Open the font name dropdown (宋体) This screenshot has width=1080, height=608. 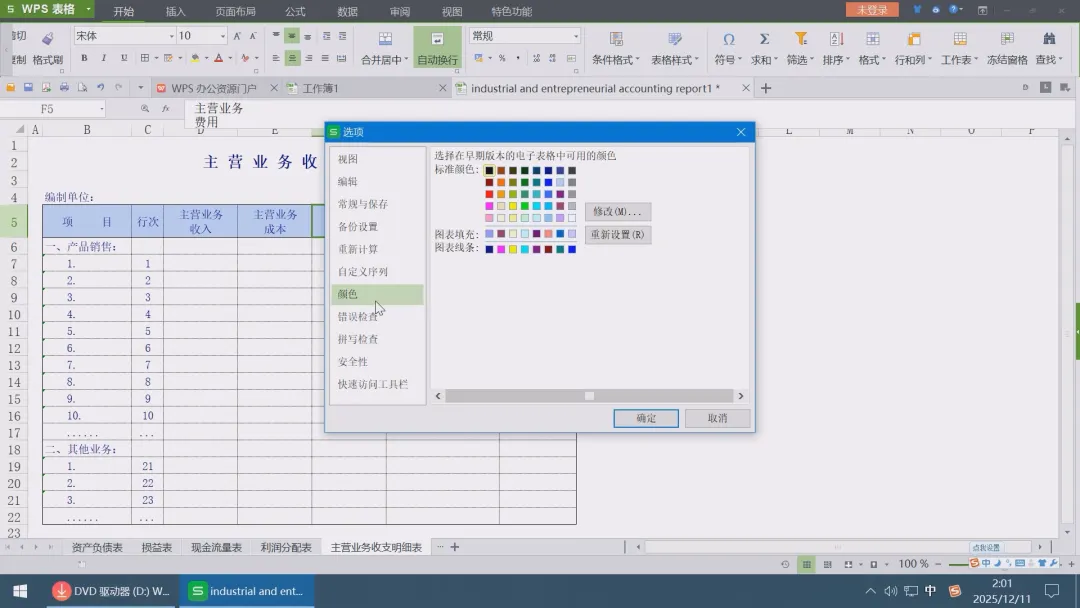click(172, 36)
